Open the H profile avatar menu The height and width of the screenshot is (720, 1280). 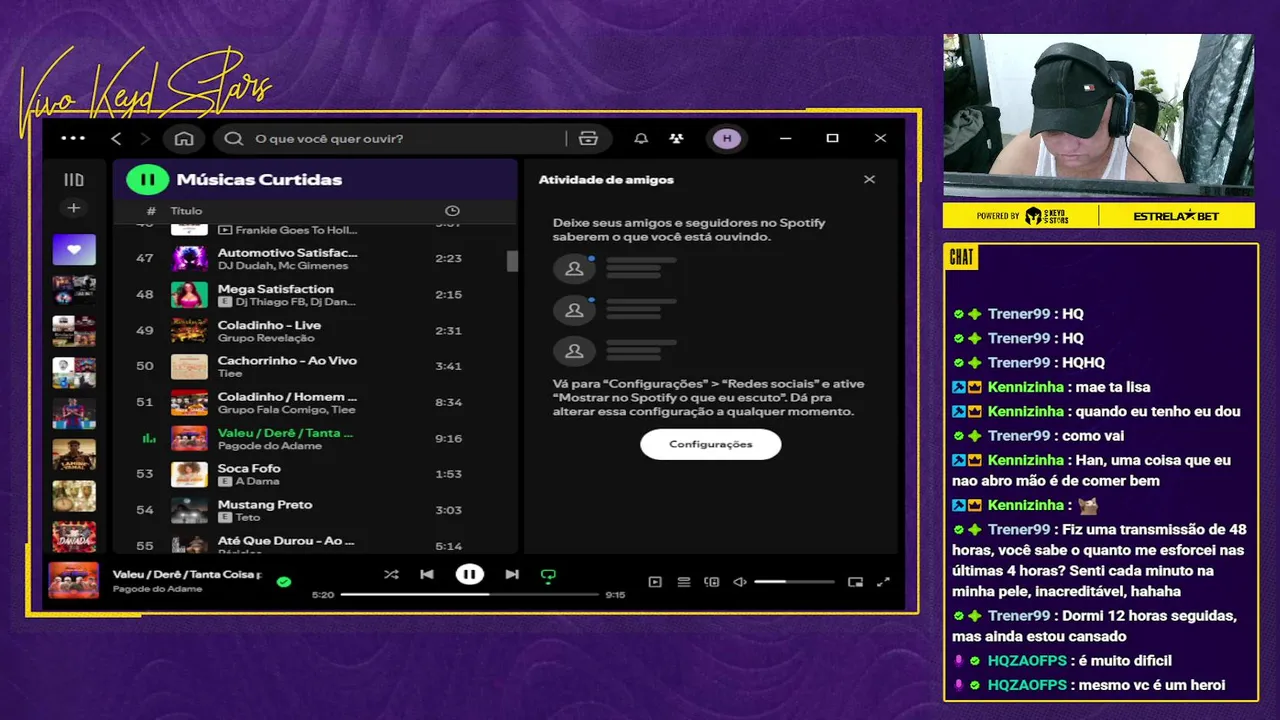727,139
